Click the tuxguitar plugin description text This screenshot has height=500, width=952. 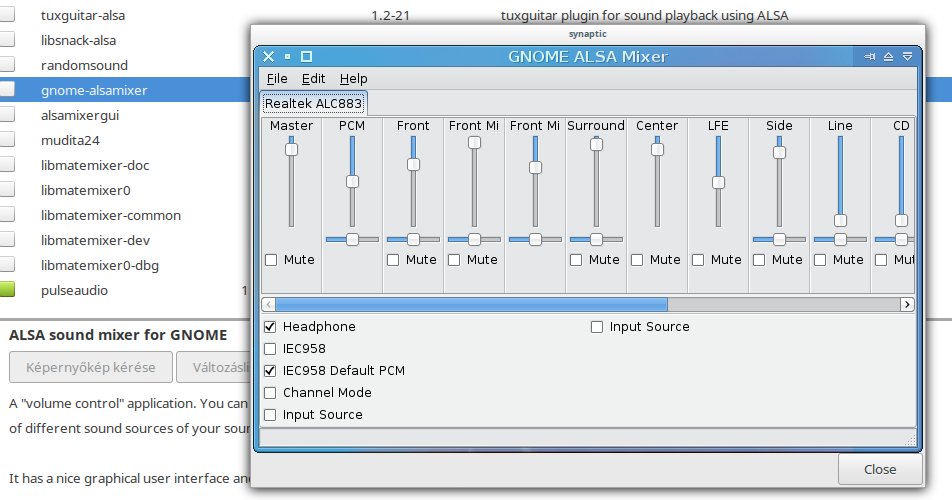pyautogui.click(x=644, y=16)
